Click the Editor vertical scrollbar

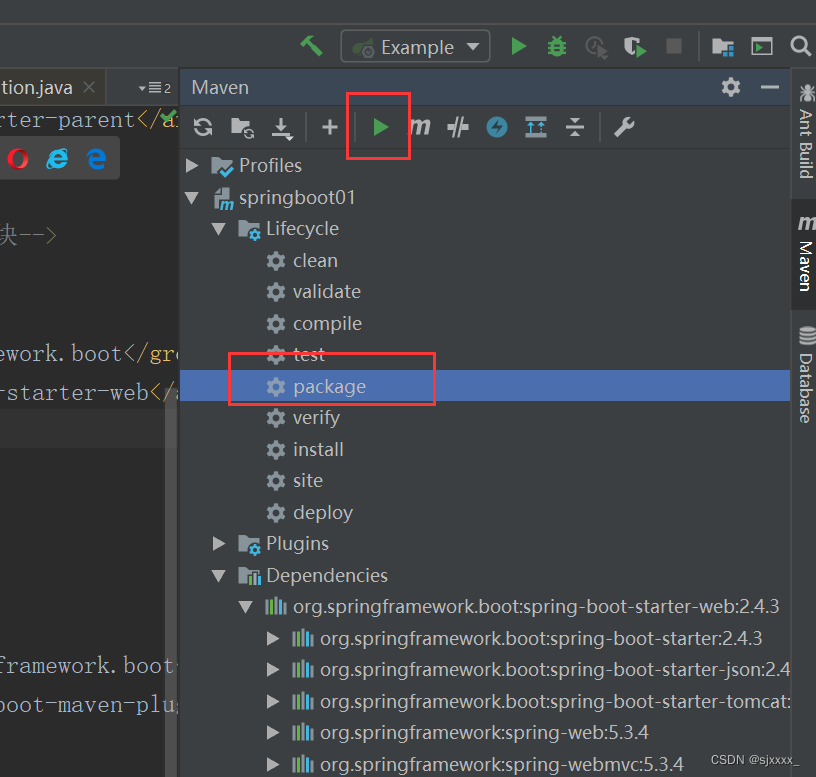click(171, 583)
